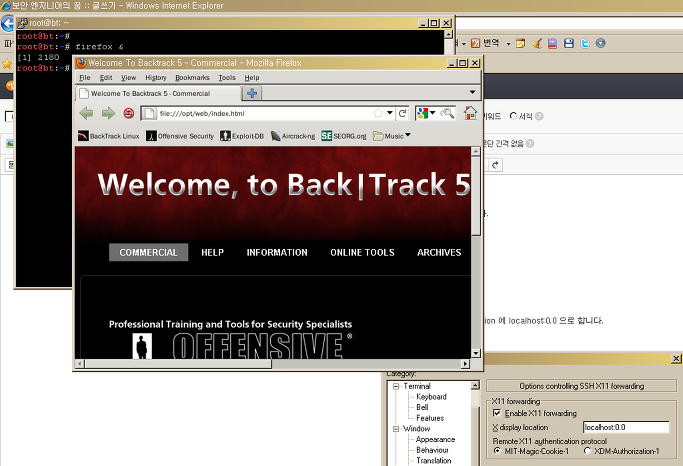Click the IE favorites star icon
The height and width of the screenshot is (466, 683).
tap(7, 64)
